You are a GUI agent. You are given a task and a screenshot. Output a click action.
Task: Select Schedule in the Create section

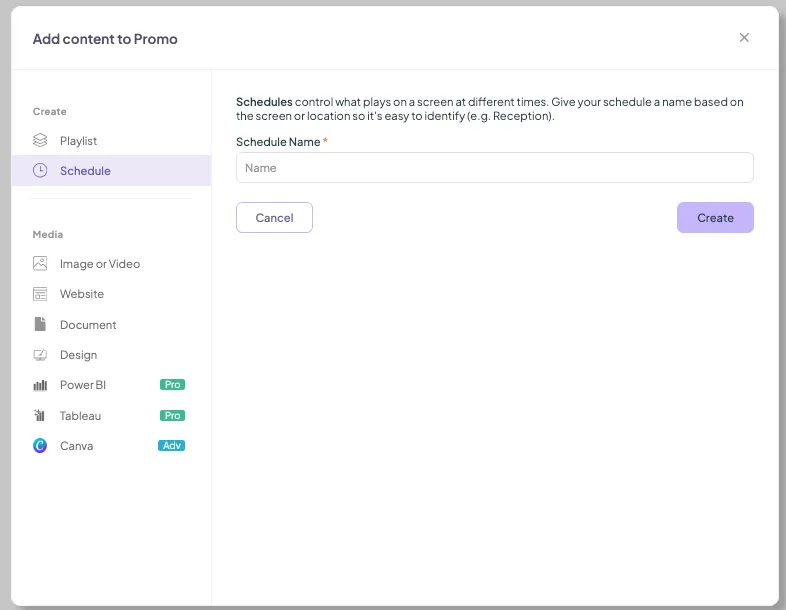111,170
